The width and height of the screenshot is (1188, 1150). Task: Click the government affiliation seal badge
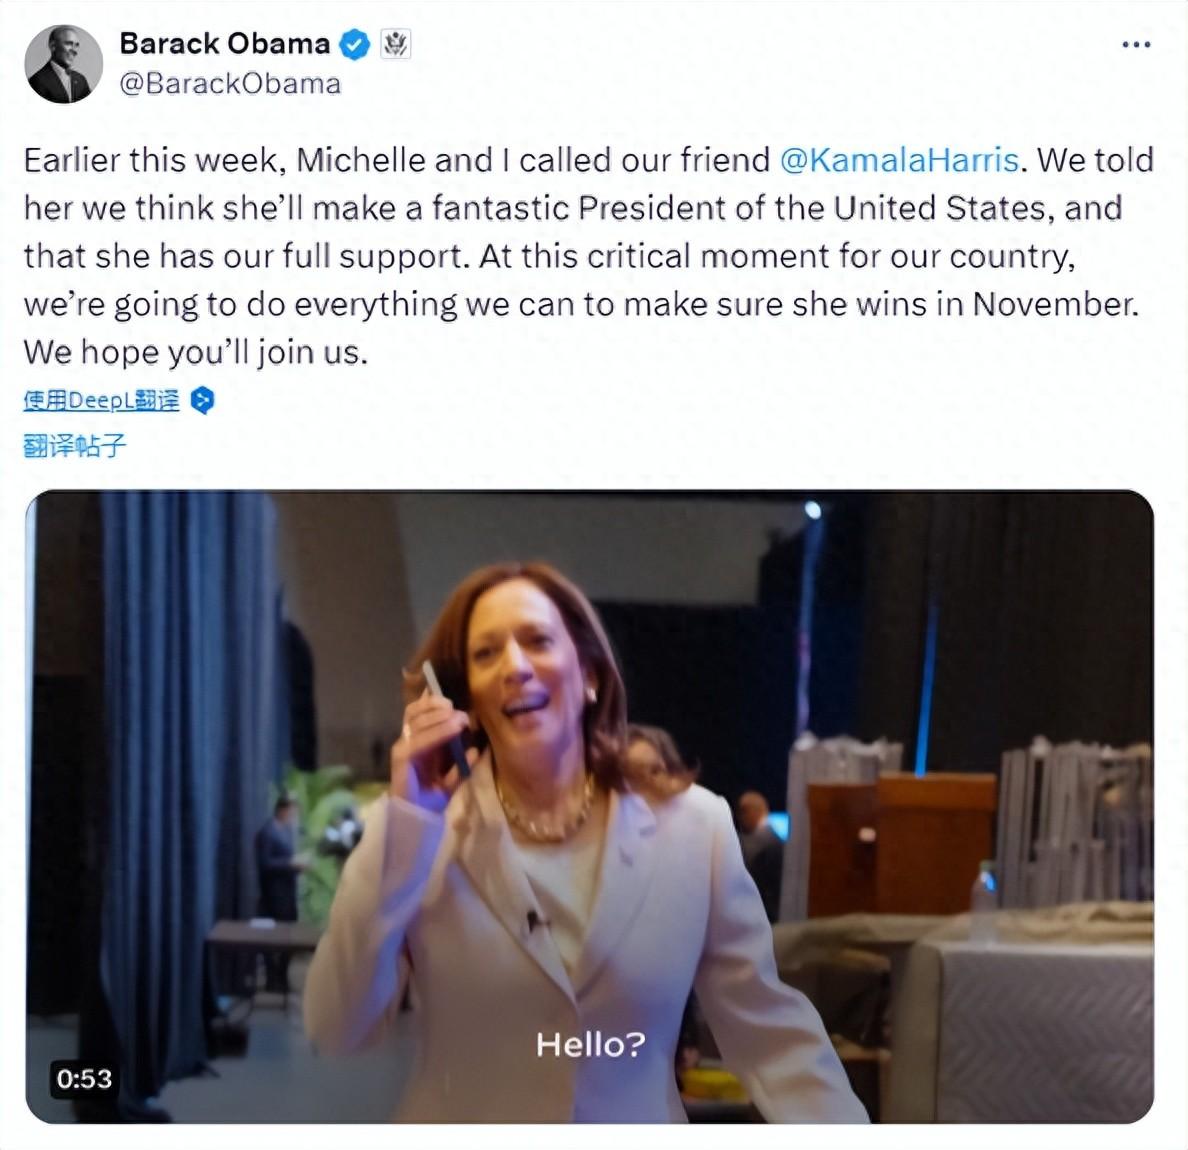[x=396, y=45]
